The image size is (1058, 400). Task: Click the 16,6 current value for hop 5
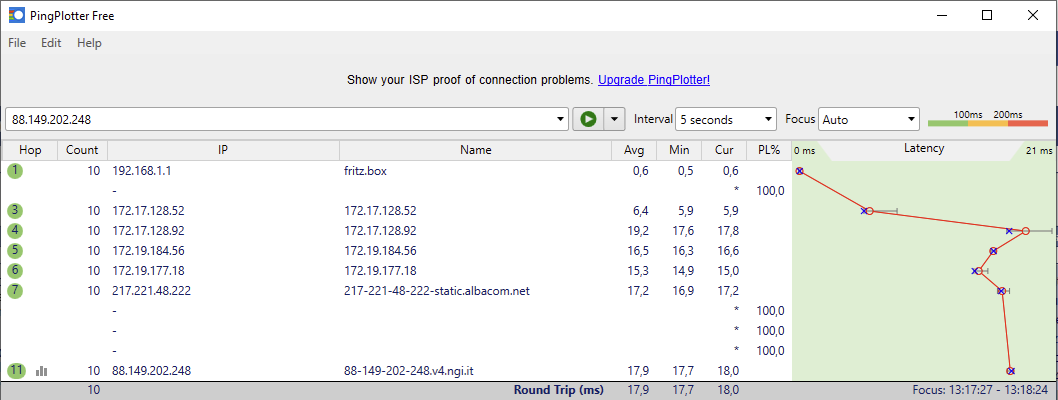tap(727, 251)
